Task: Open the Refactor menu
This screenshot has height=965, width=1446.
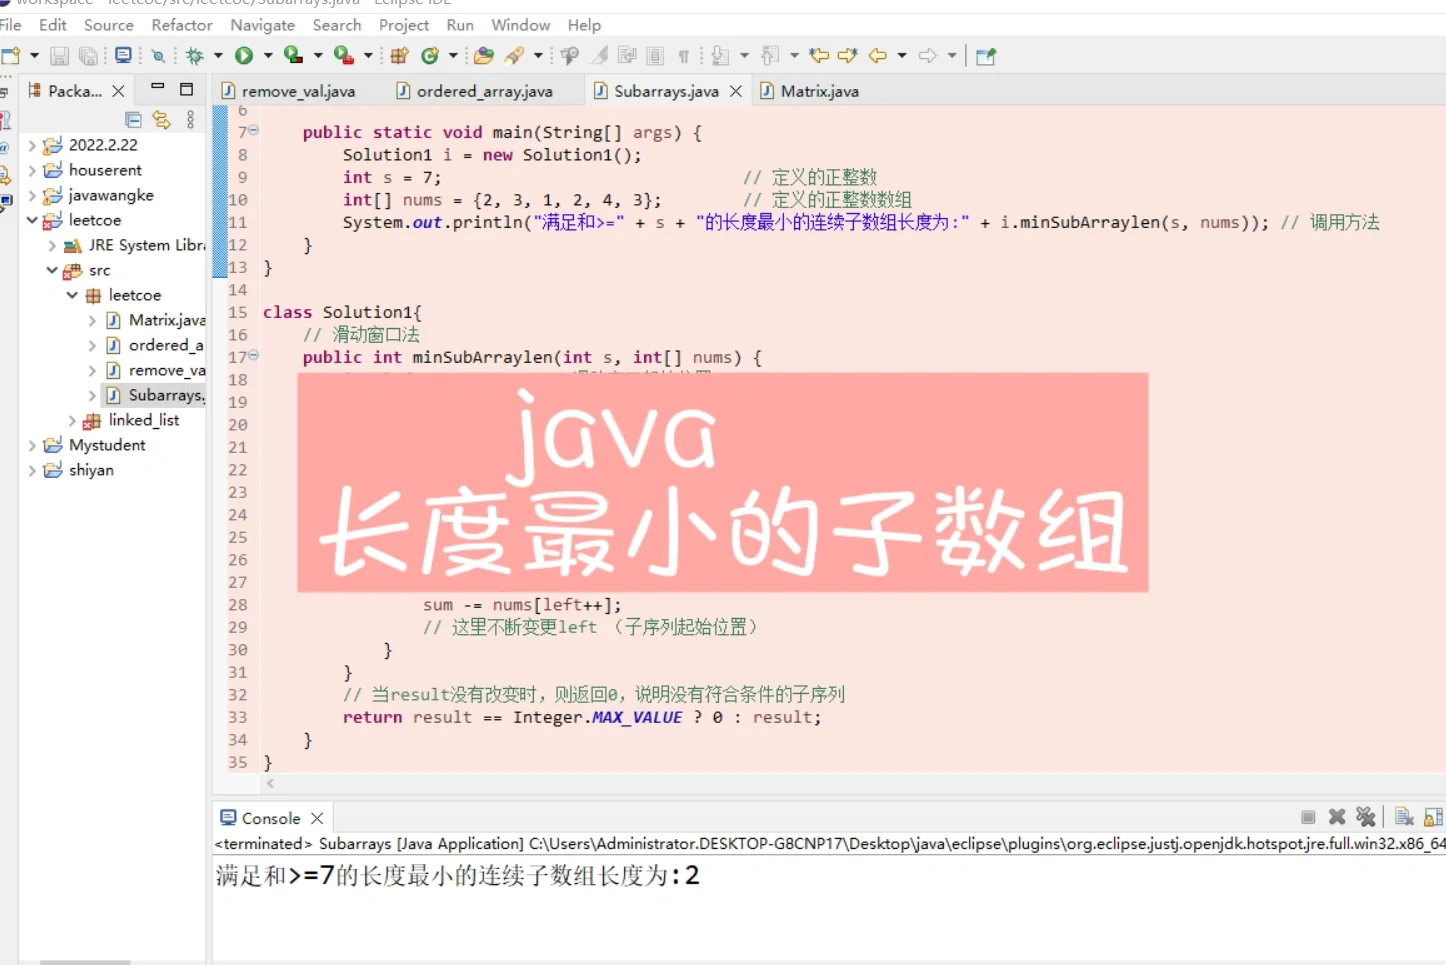Action: pyautogui.click(x=181, y=25)
